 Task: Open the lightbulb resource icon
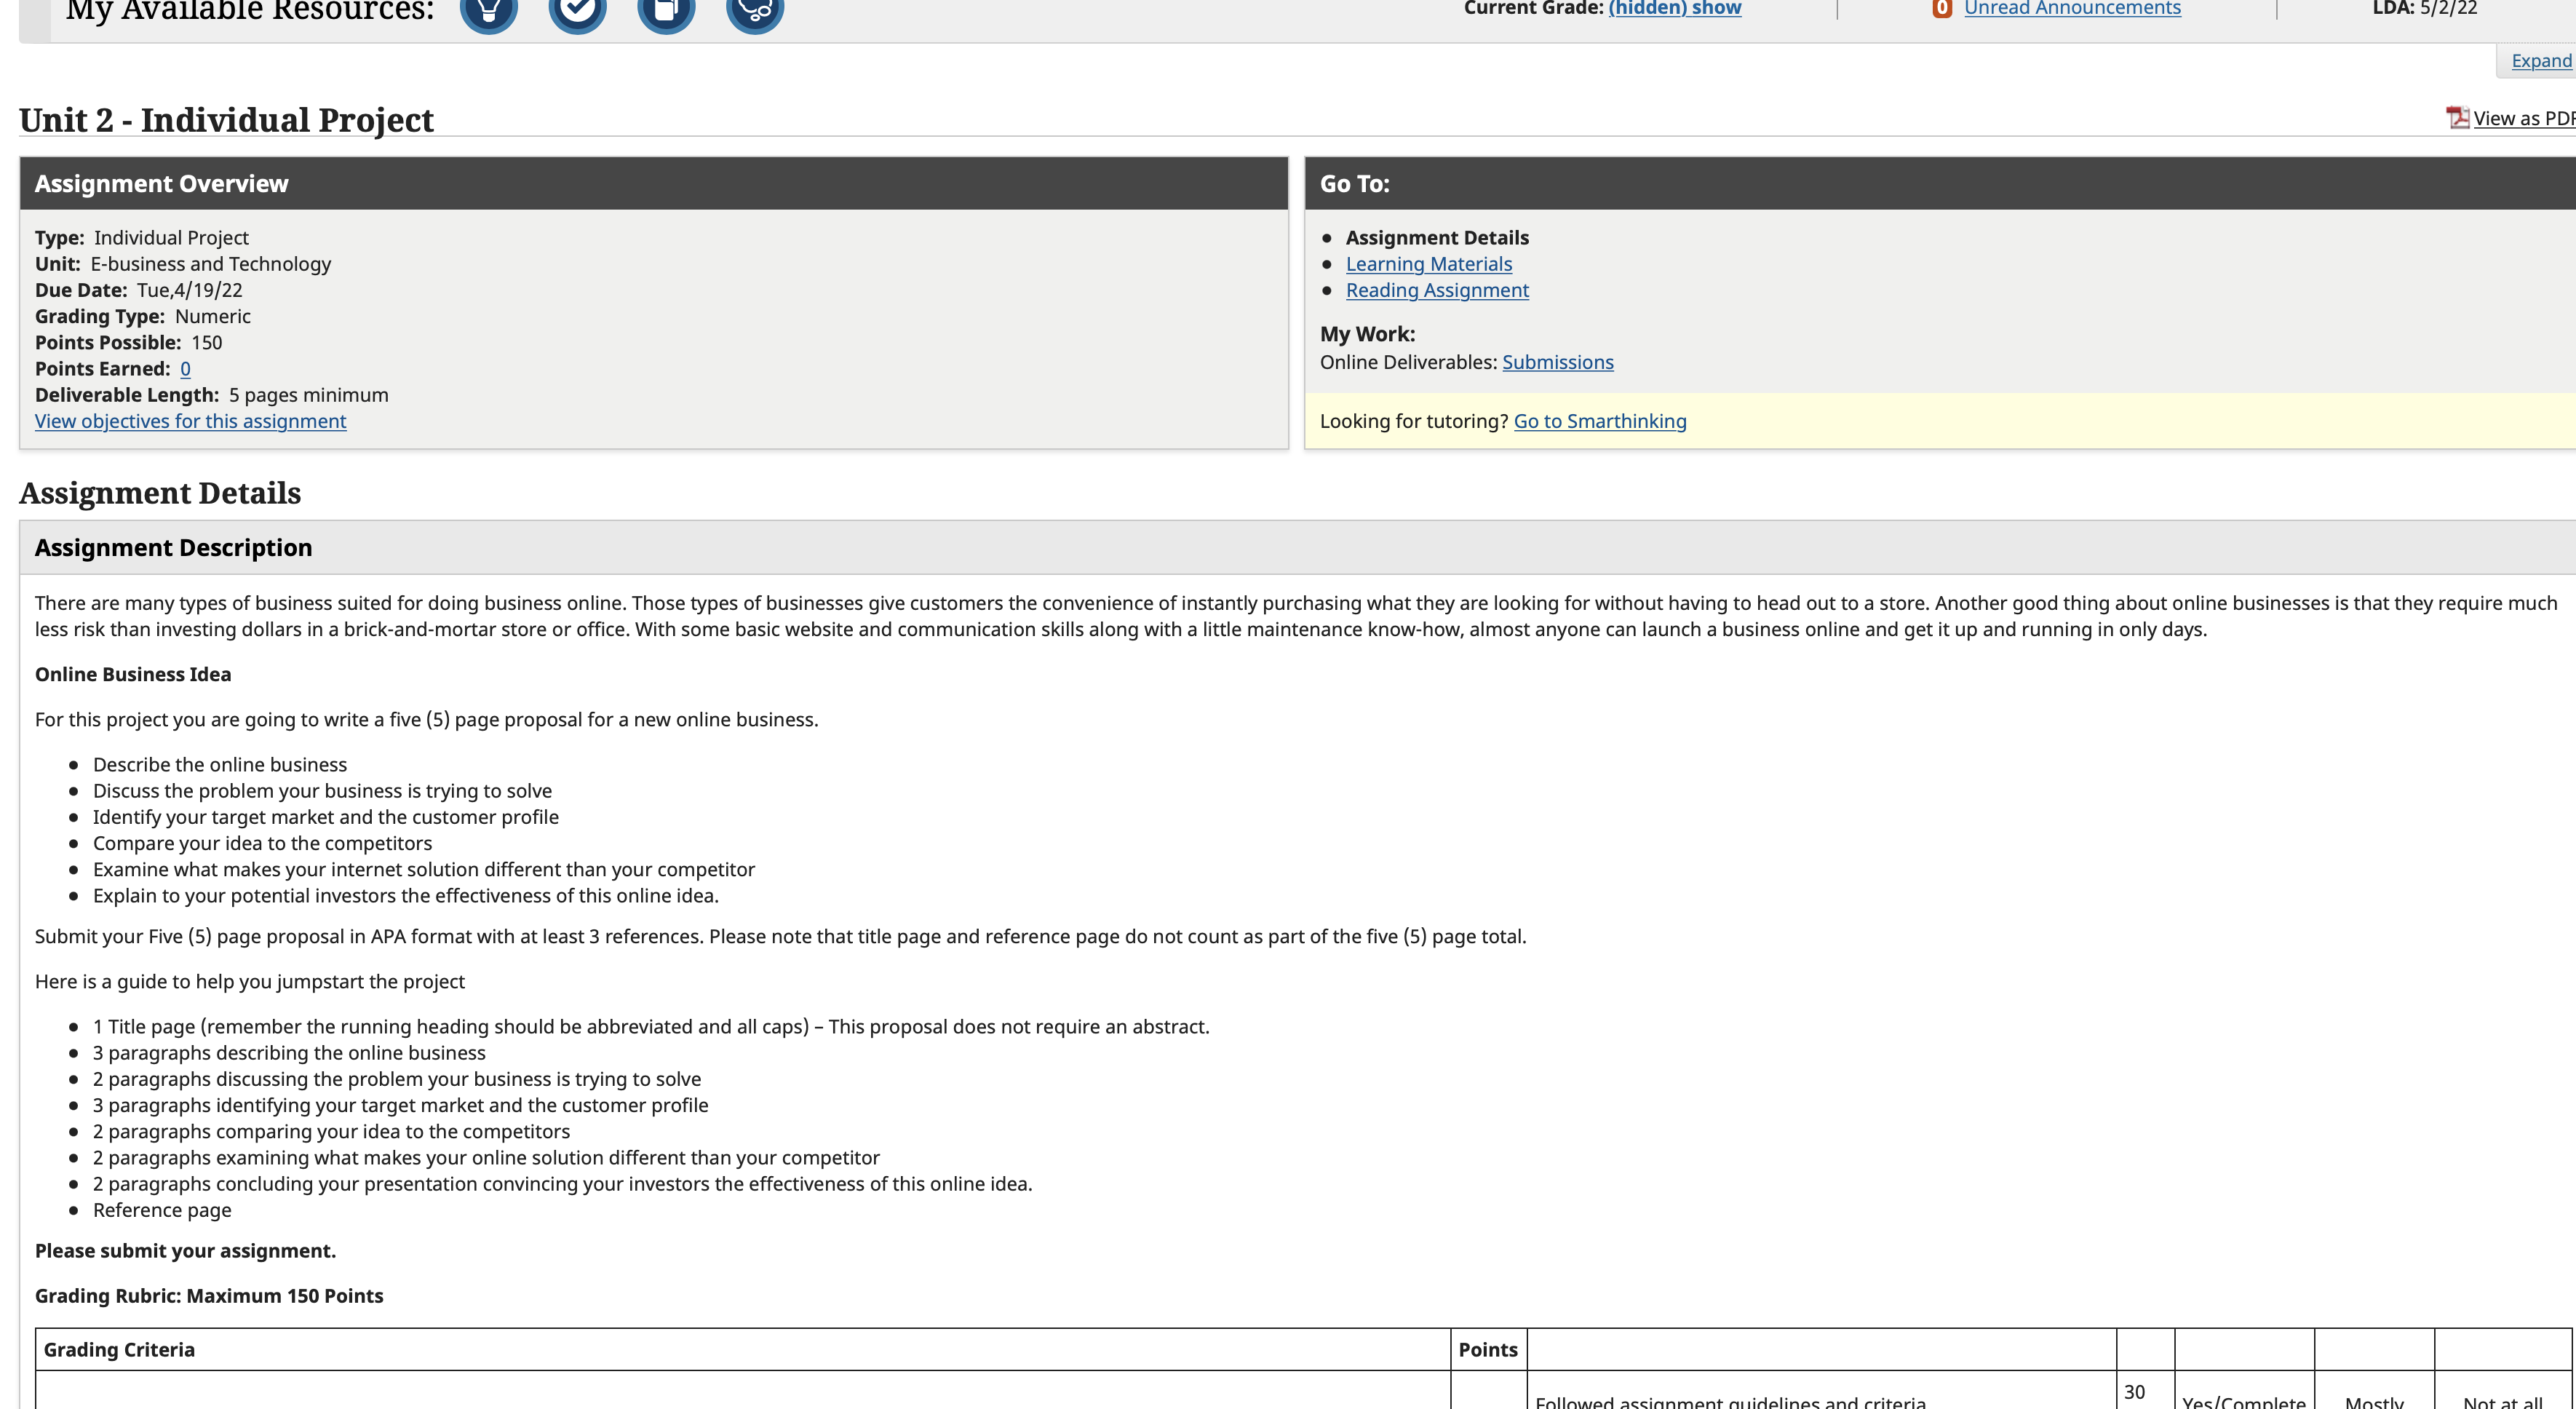pos(489,10)
